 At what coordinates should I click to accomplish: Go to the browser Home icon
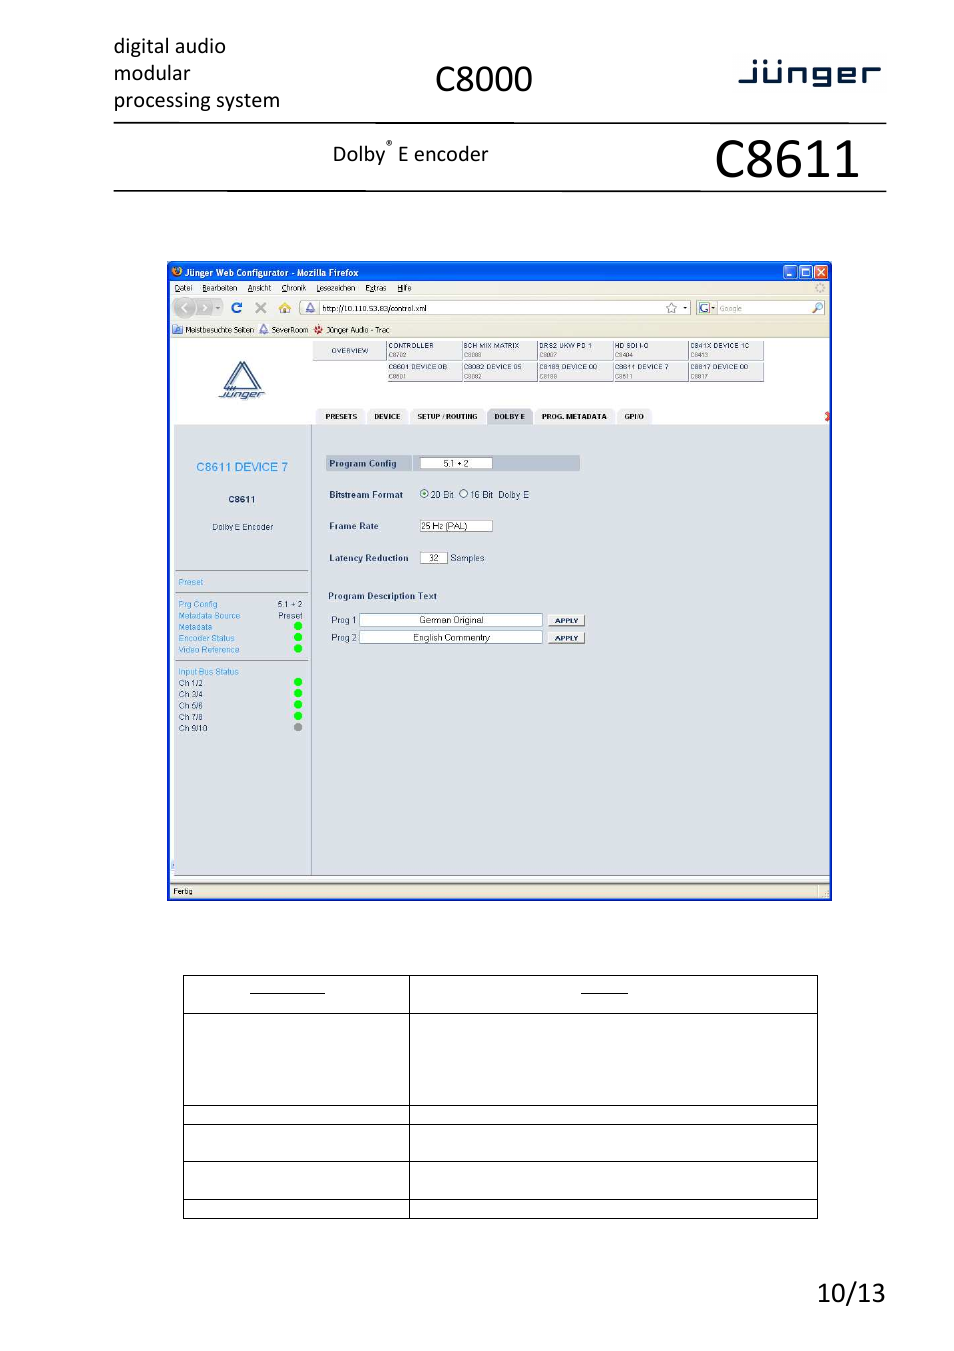[285, 308]
